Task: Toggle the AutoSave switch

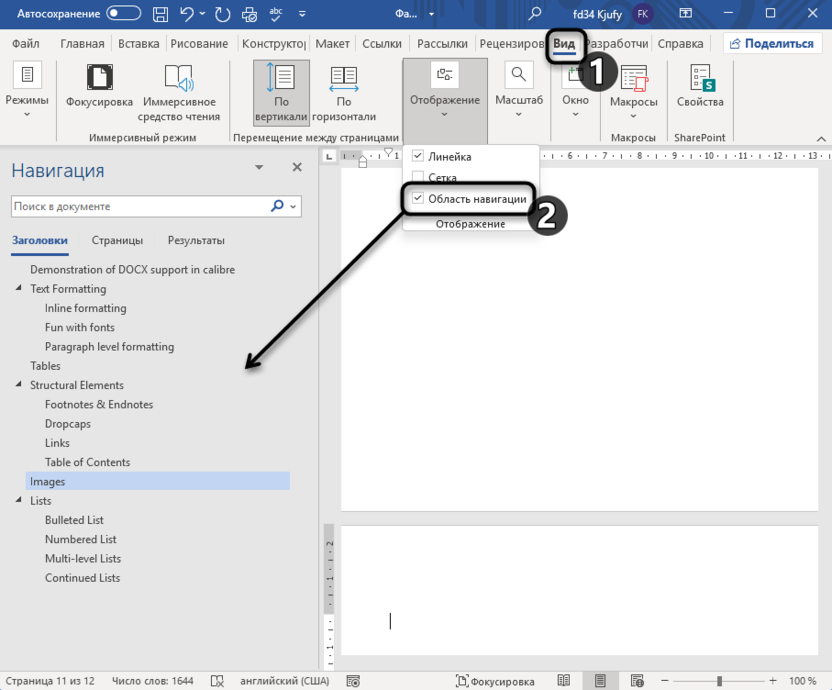Action: (x=124, y=13)
